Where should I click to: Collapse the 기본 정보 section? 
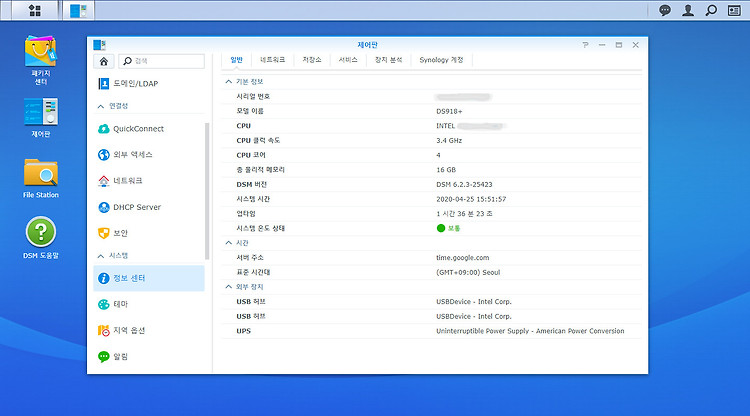pyautogui.click(x=229, y=82)
